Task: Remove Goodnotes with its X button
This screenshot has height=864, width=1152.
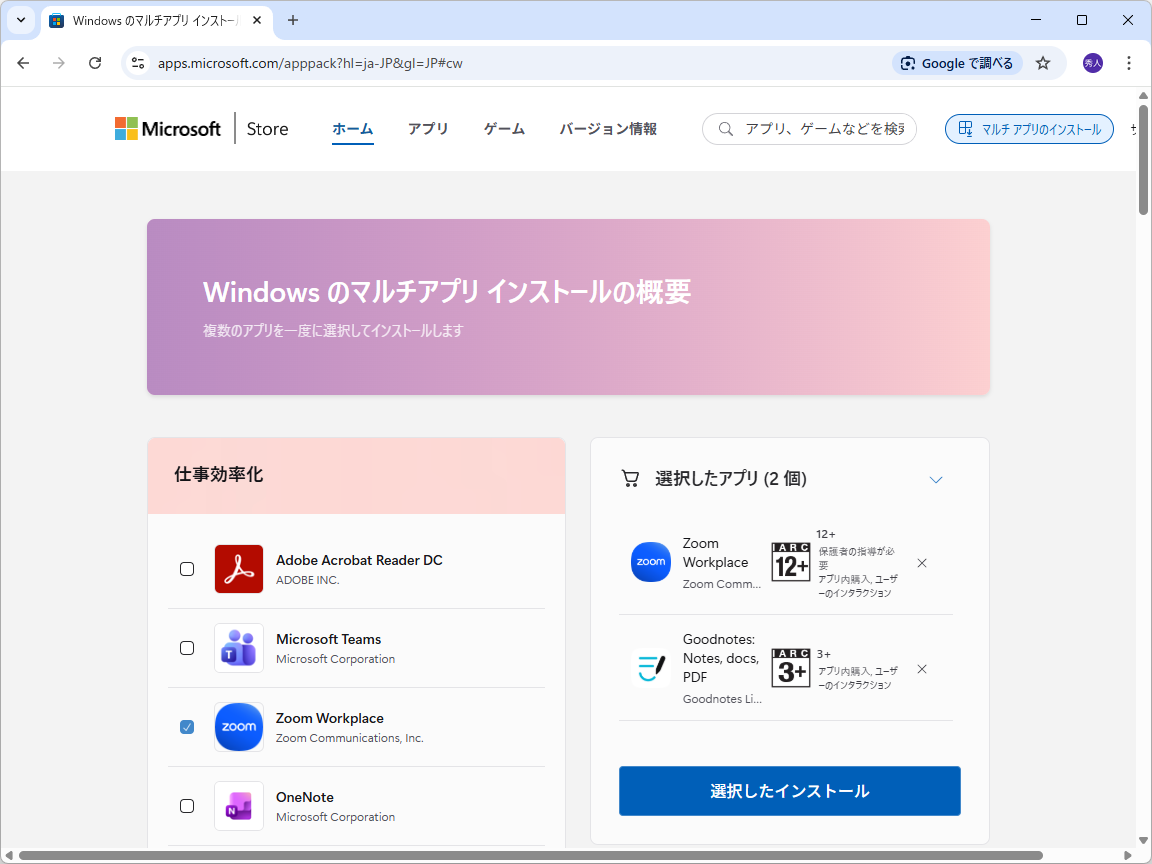Action: (x=921, y=668)
